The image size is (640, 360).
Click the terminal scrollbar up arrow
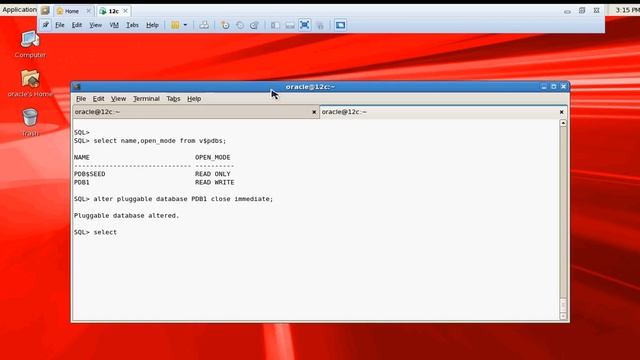[x=563, y=123]
